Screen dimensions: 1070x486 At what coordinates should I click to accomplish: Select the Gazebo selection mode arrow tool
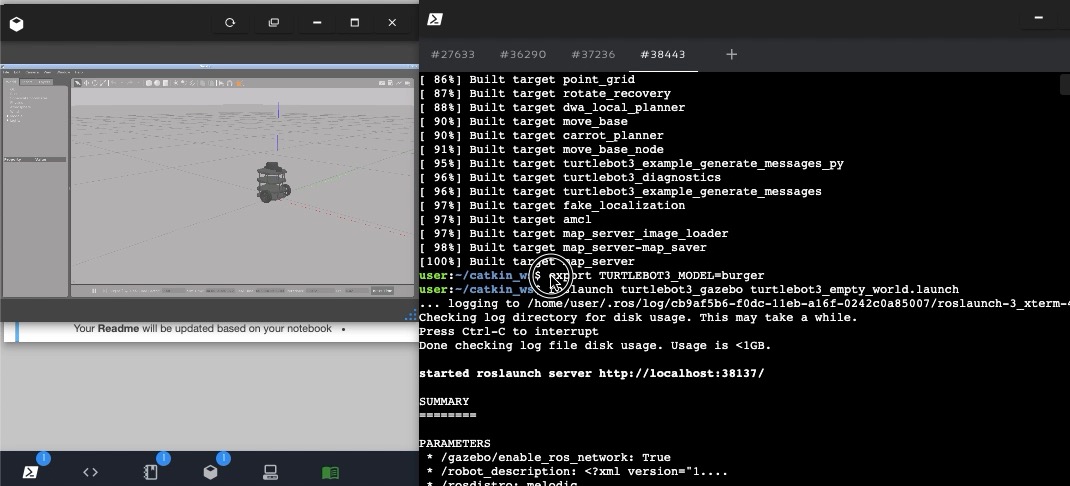tap(78, 83)
